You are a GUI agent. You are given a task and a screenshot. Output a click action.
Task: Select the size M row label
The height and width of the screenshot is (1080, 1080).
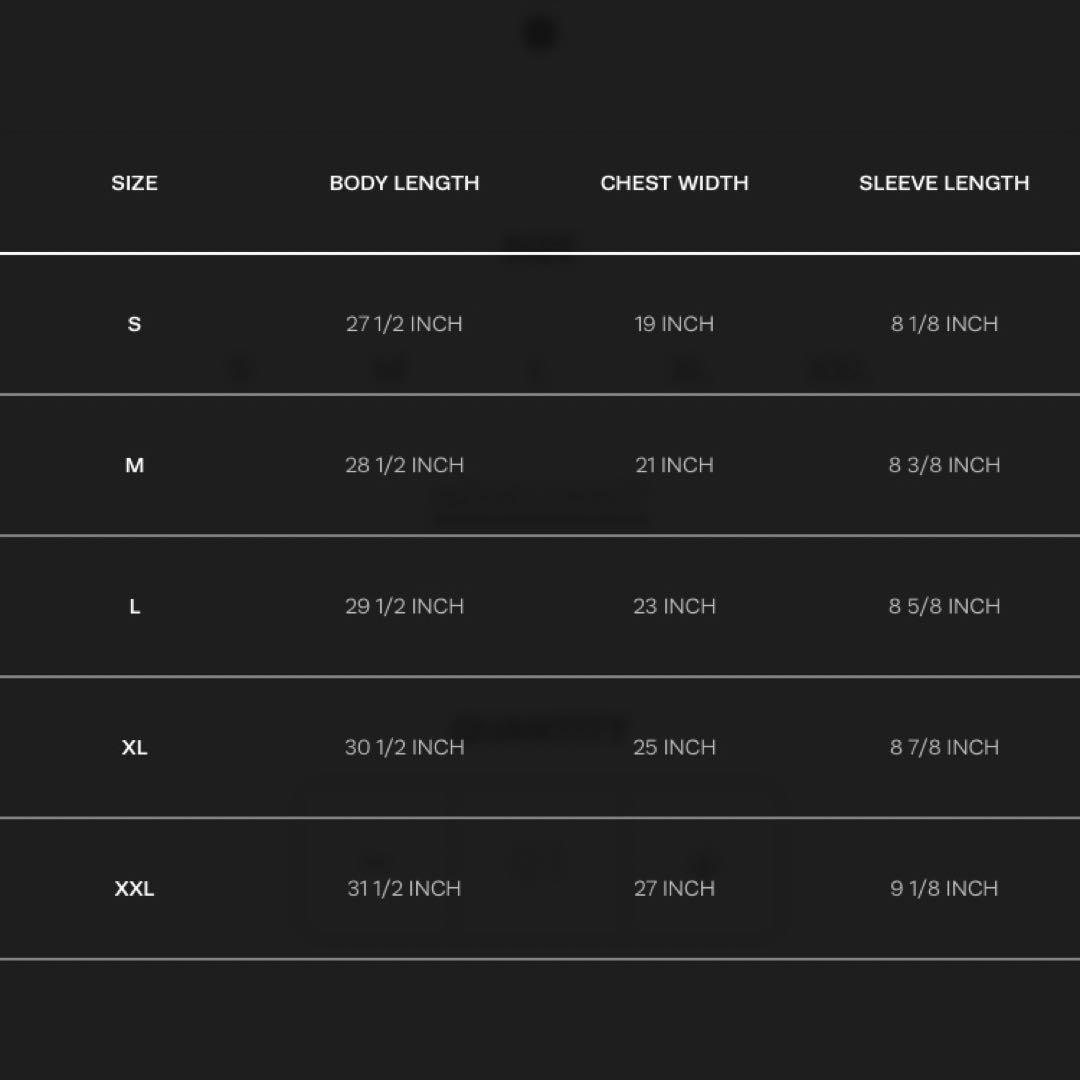(x=134, y=465)
